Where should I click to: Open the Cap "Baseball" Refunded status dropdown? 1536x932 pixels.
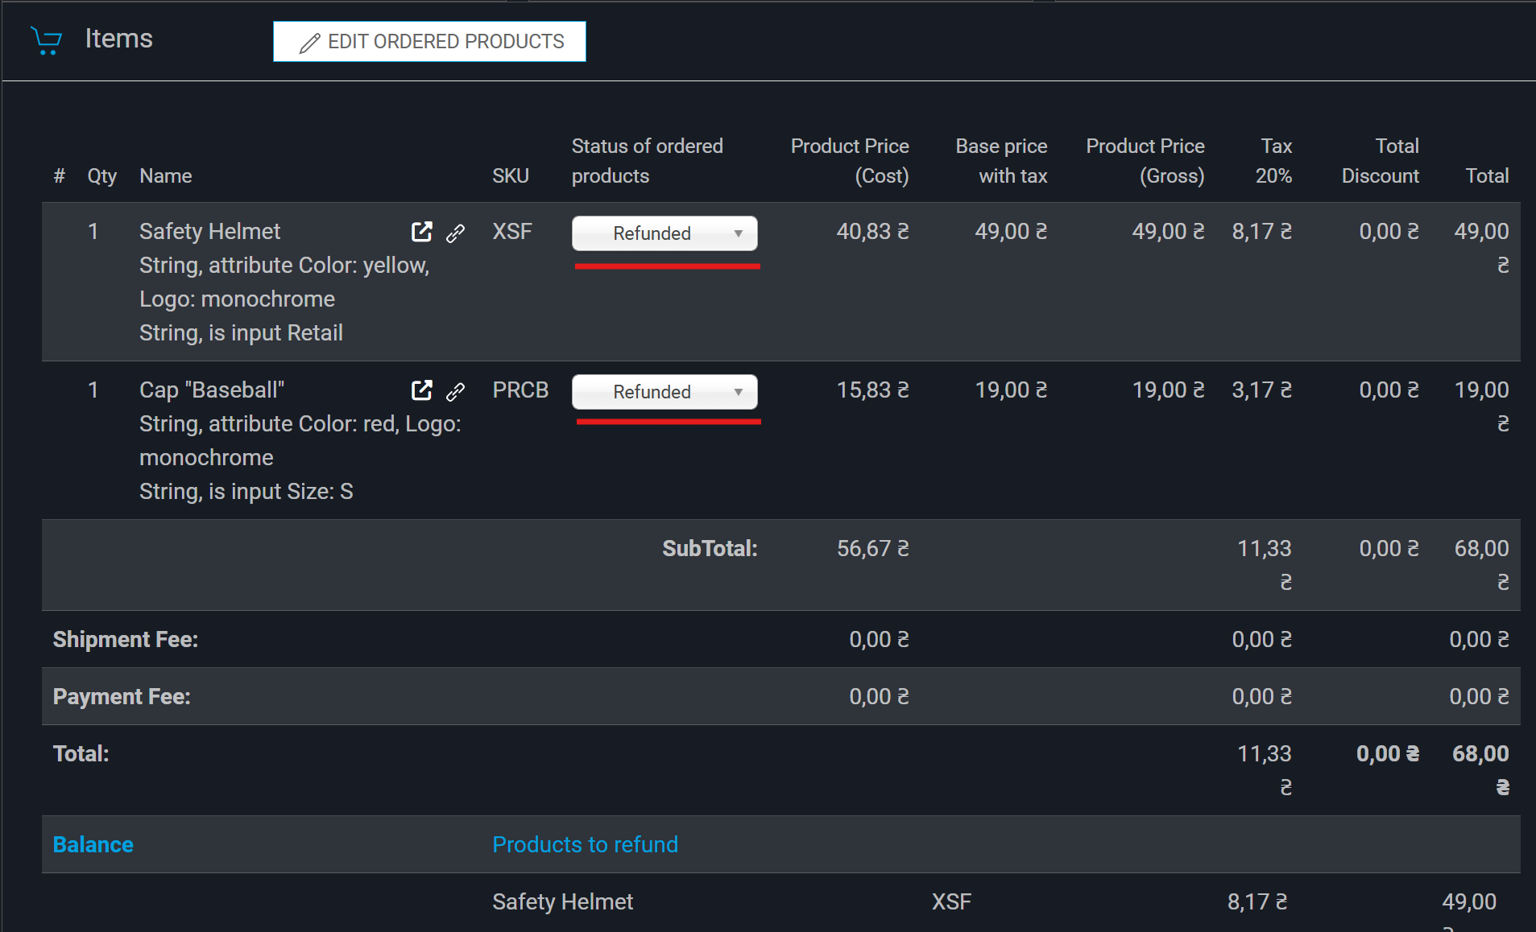point(664,392)
